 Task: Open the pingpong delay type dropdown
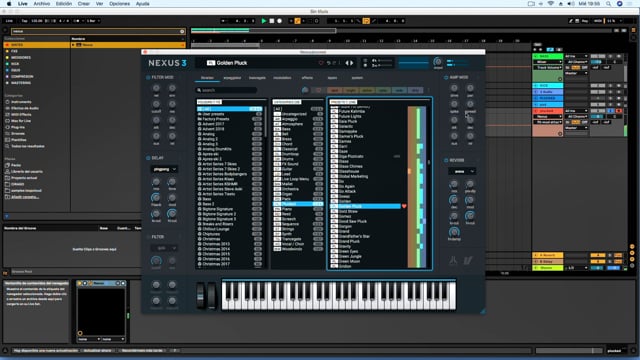tap(164, 169)
